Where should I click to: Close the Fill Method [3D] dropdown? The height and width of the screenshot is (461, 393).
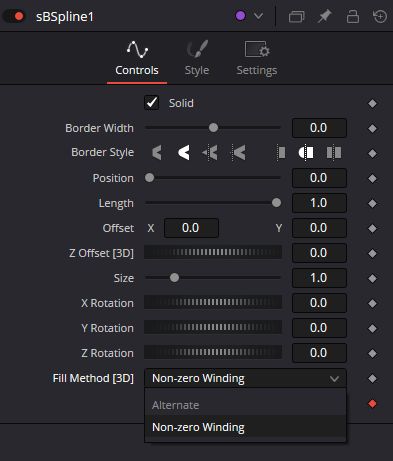[x=245, y=378]
